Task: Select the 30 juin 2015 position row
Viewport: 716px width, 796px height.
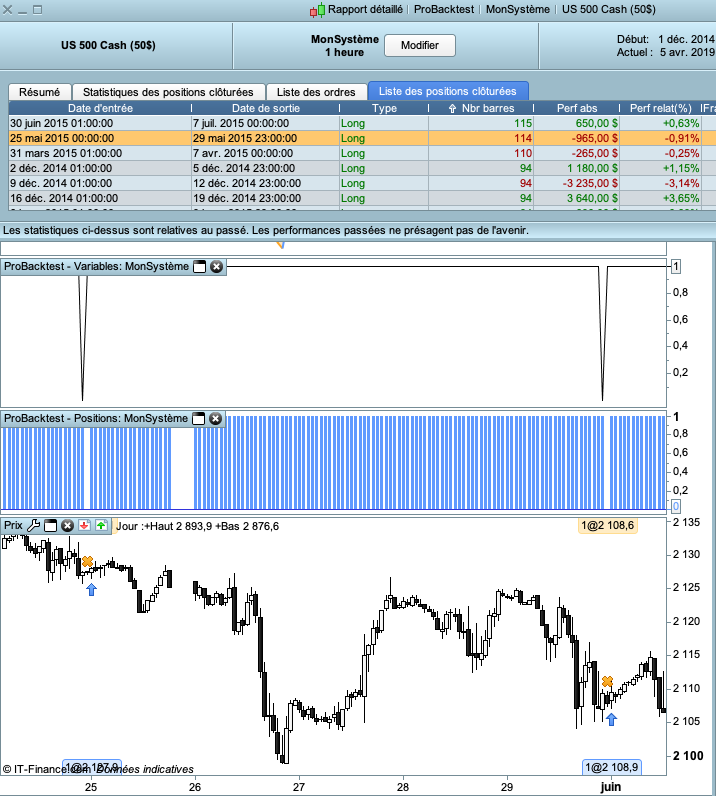Action: [362, 123]
